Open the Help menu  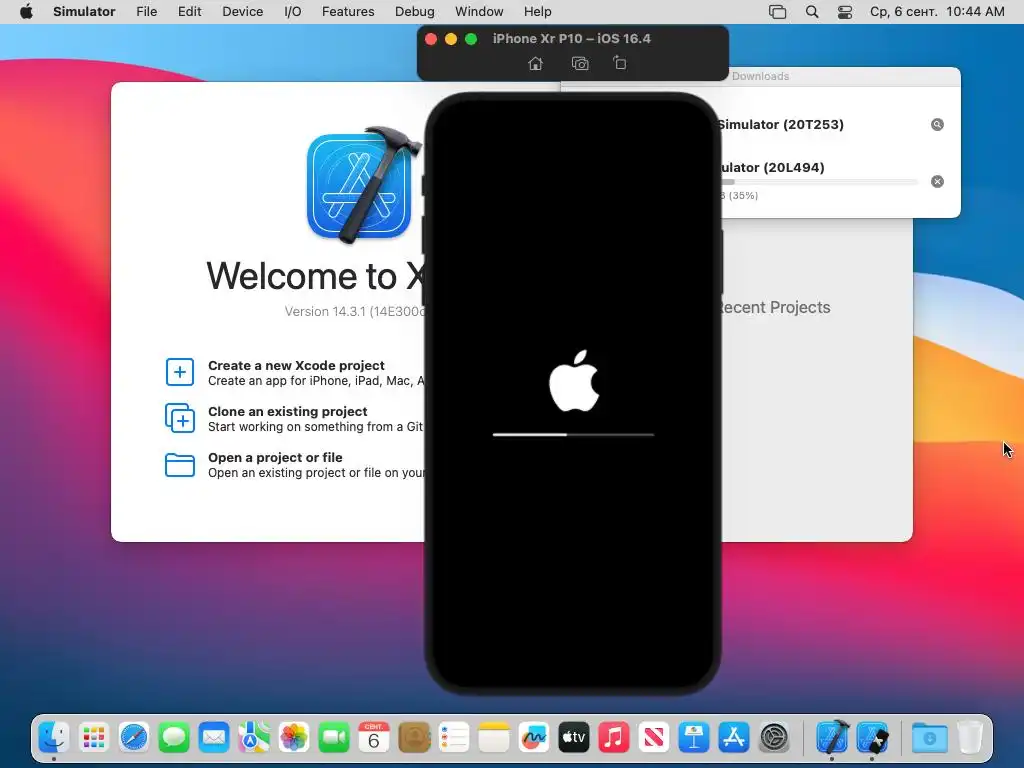537,12
